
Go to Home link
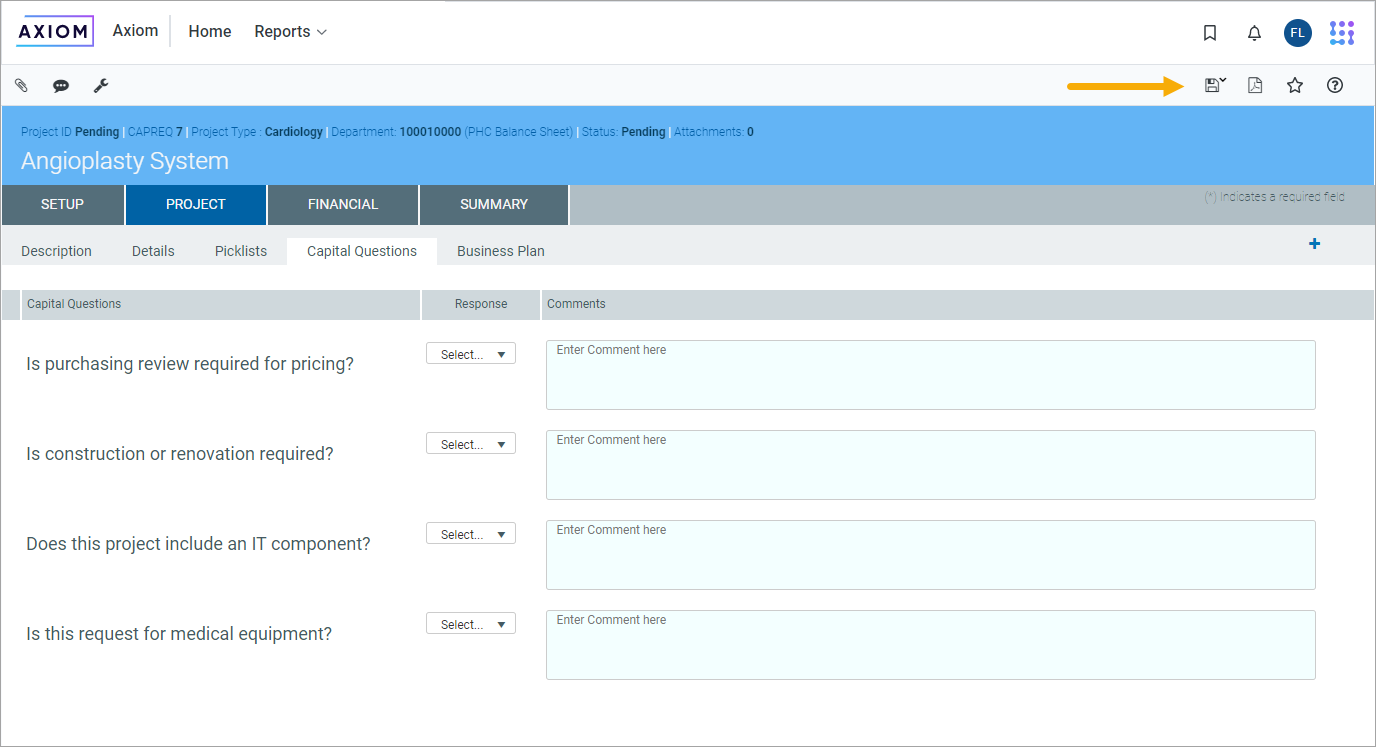[x=210, y=32]
